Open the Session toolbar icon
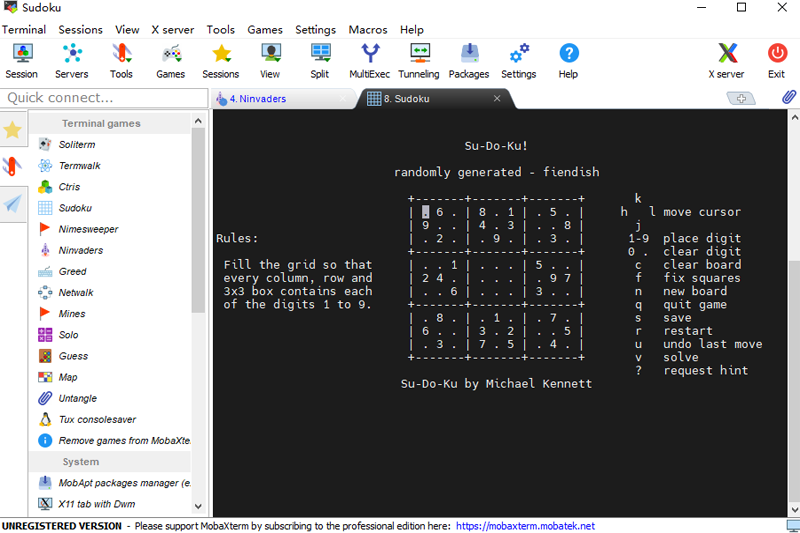Image resolution: width=800 pixels, height=533 pixels. point(21,61)
